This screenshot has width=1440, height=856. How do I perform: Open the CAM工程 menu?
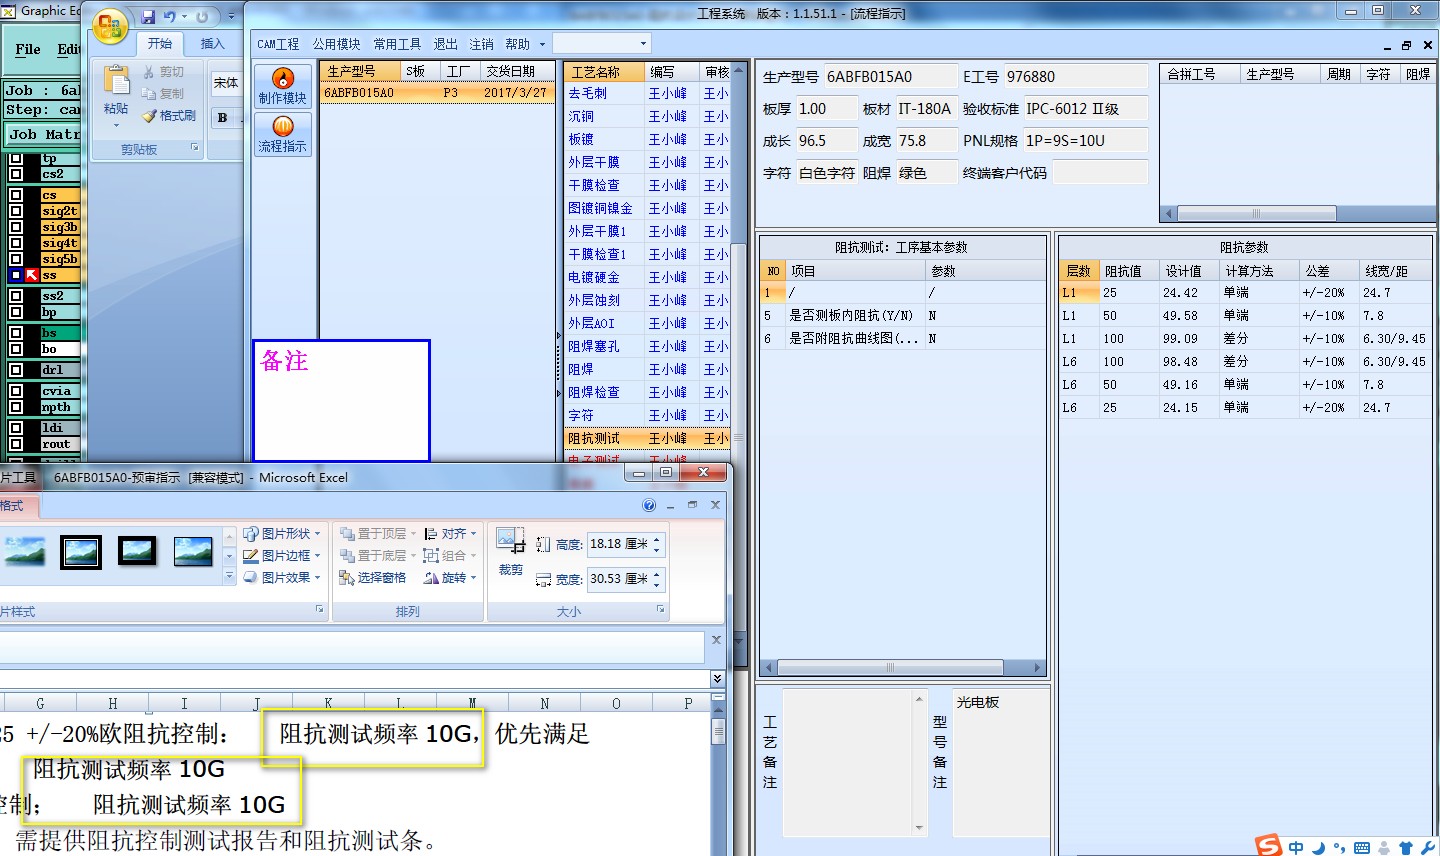[278, 44]
